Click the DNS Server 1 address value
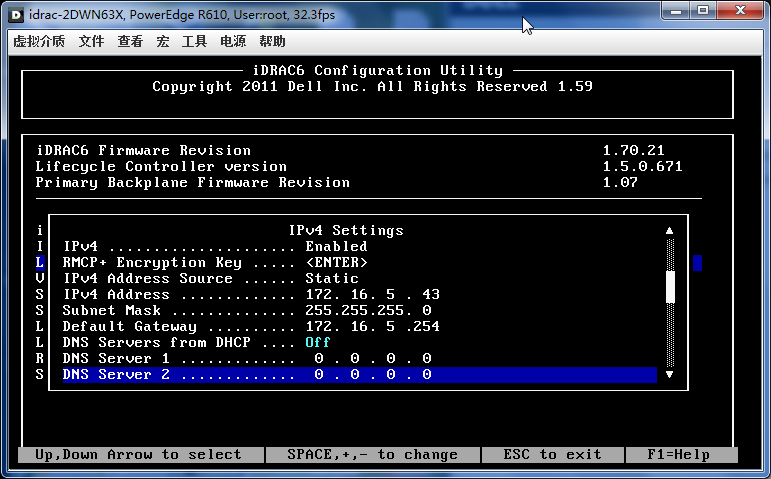Image resolution: width=771 pixels, height=479 pixels. (x=373, y=359)
